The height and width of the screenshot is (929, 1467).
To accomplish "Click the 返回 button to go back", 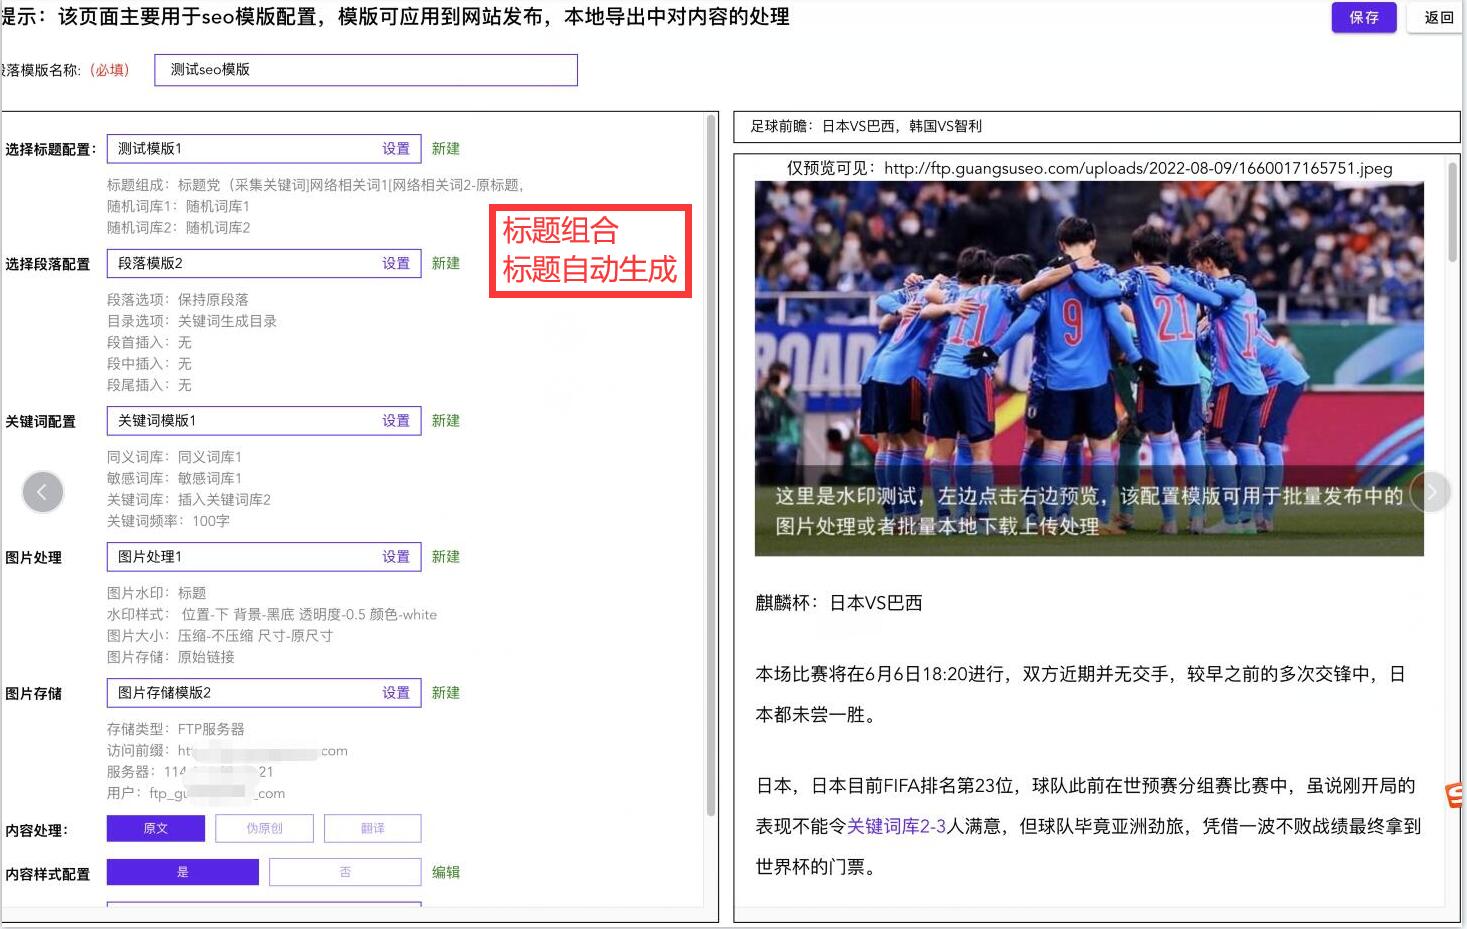I will point(1438,17).
